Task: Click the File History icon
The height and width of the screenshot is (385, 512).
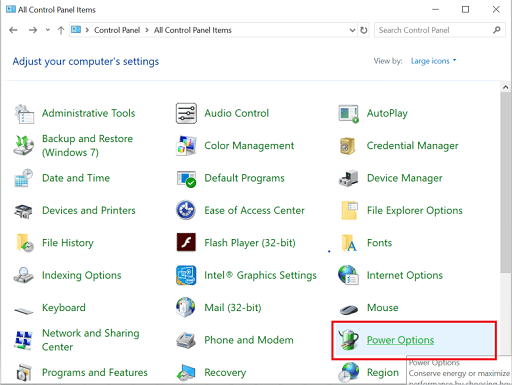Action: click(x=25, y=243)
